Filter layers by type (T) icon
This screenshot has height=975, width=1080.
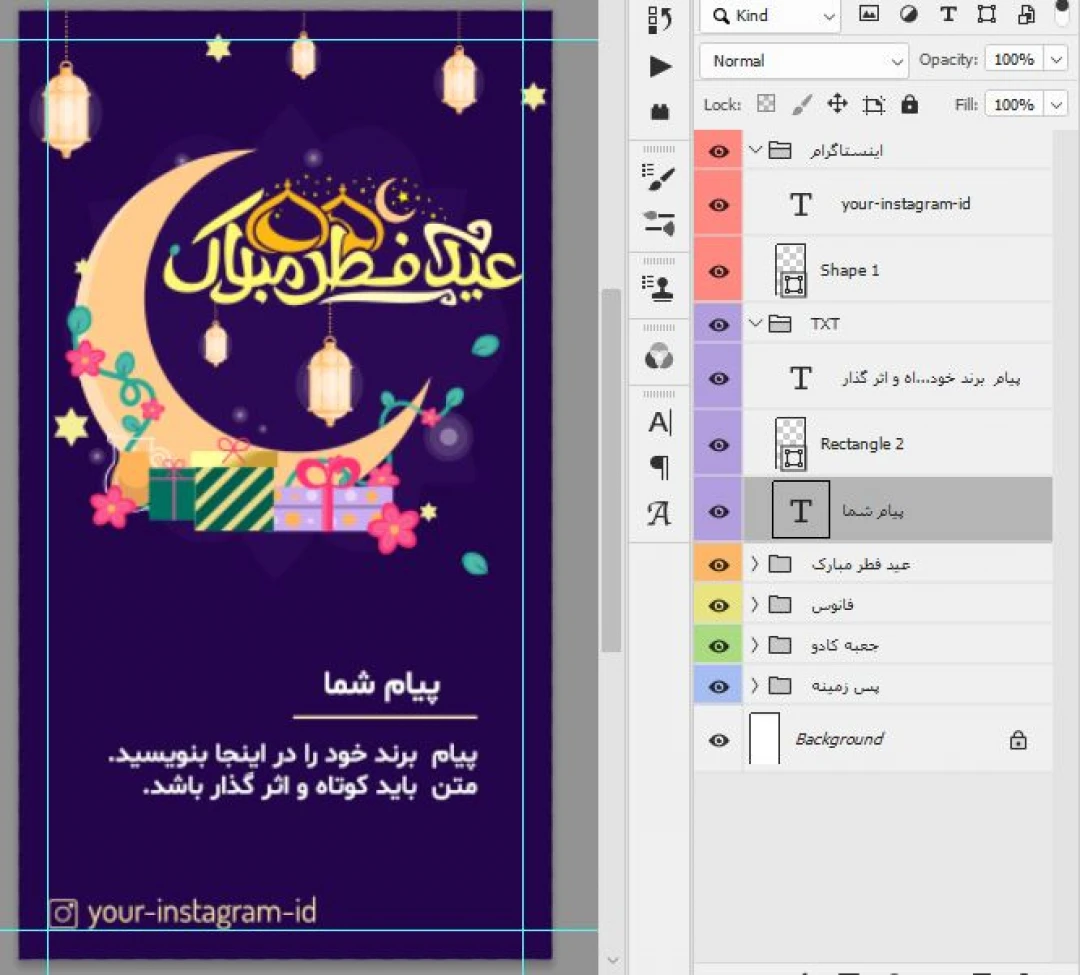(947, 15)
